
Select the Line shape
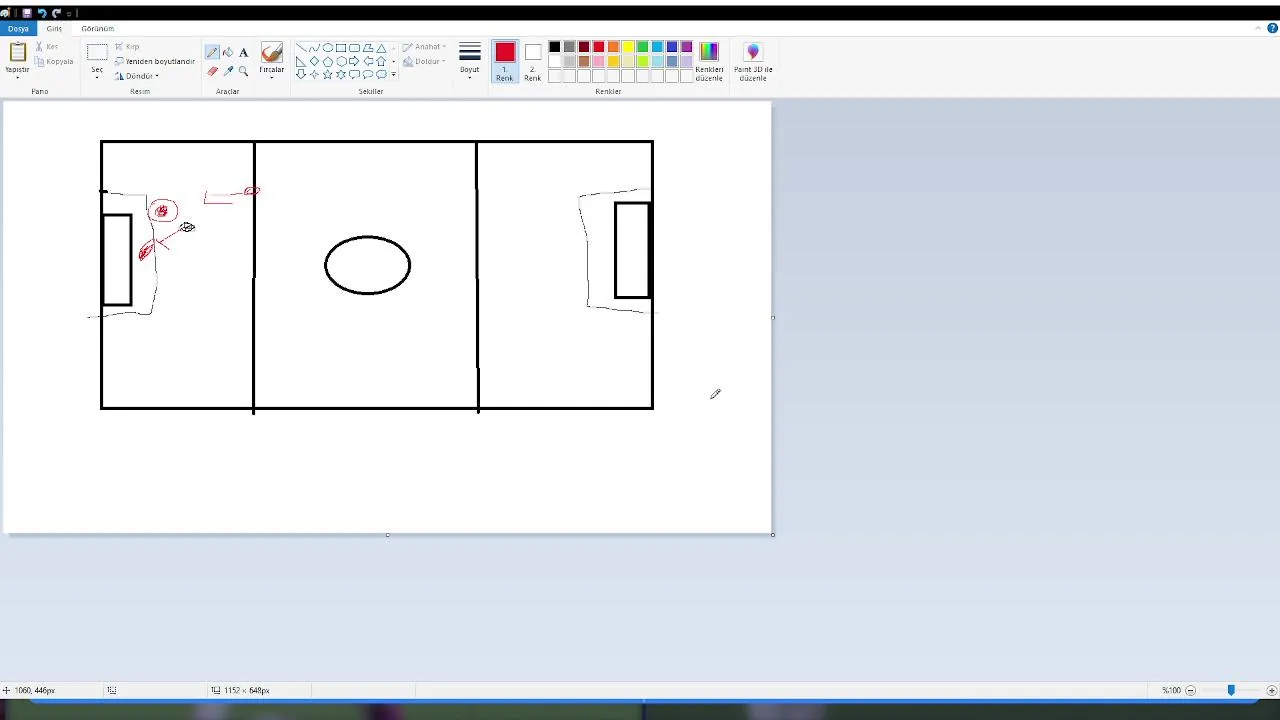pyautogui.click(x=301, y=47)
